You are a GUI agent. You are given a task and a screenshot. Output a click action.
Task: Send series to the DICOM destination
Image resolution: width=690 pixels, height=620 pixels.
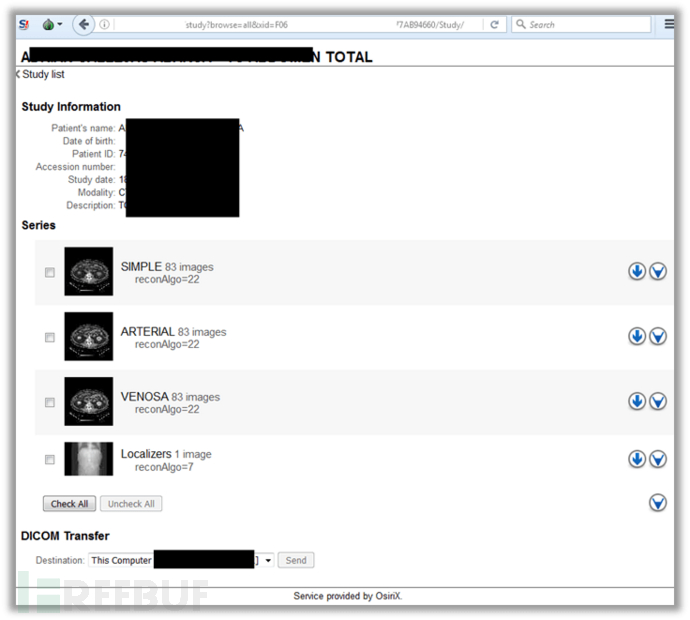(296, 560)
